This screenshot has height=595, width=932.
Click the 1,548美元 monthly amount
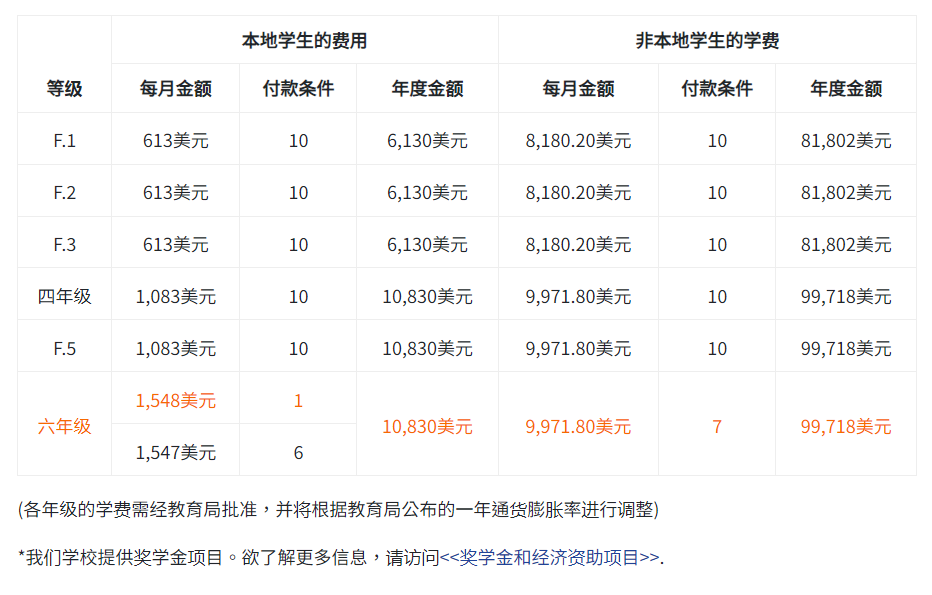pyautogui.click(x=175, y=401)
